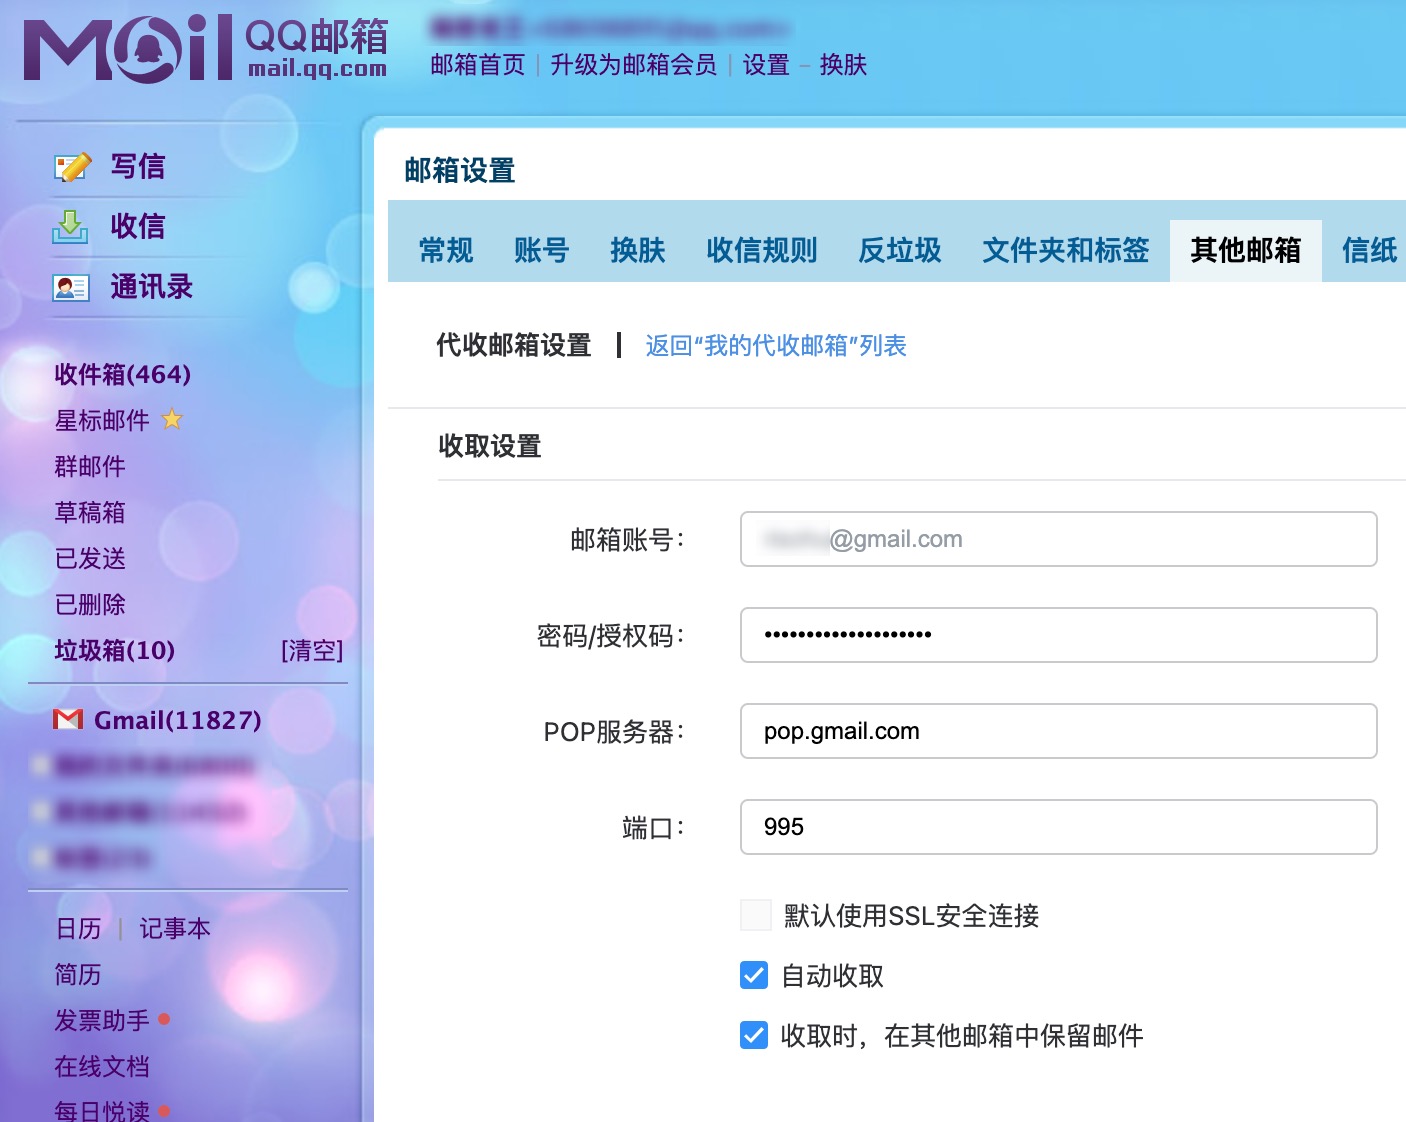Open the 已删除 folder

click(x=90, y=604)
